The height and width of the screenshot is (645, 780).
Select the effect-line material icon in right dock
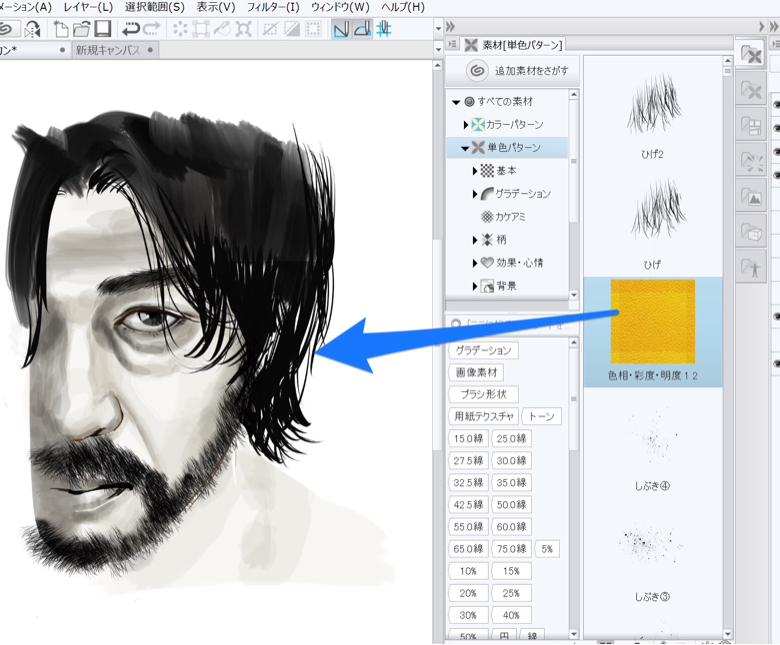point(751,161)
